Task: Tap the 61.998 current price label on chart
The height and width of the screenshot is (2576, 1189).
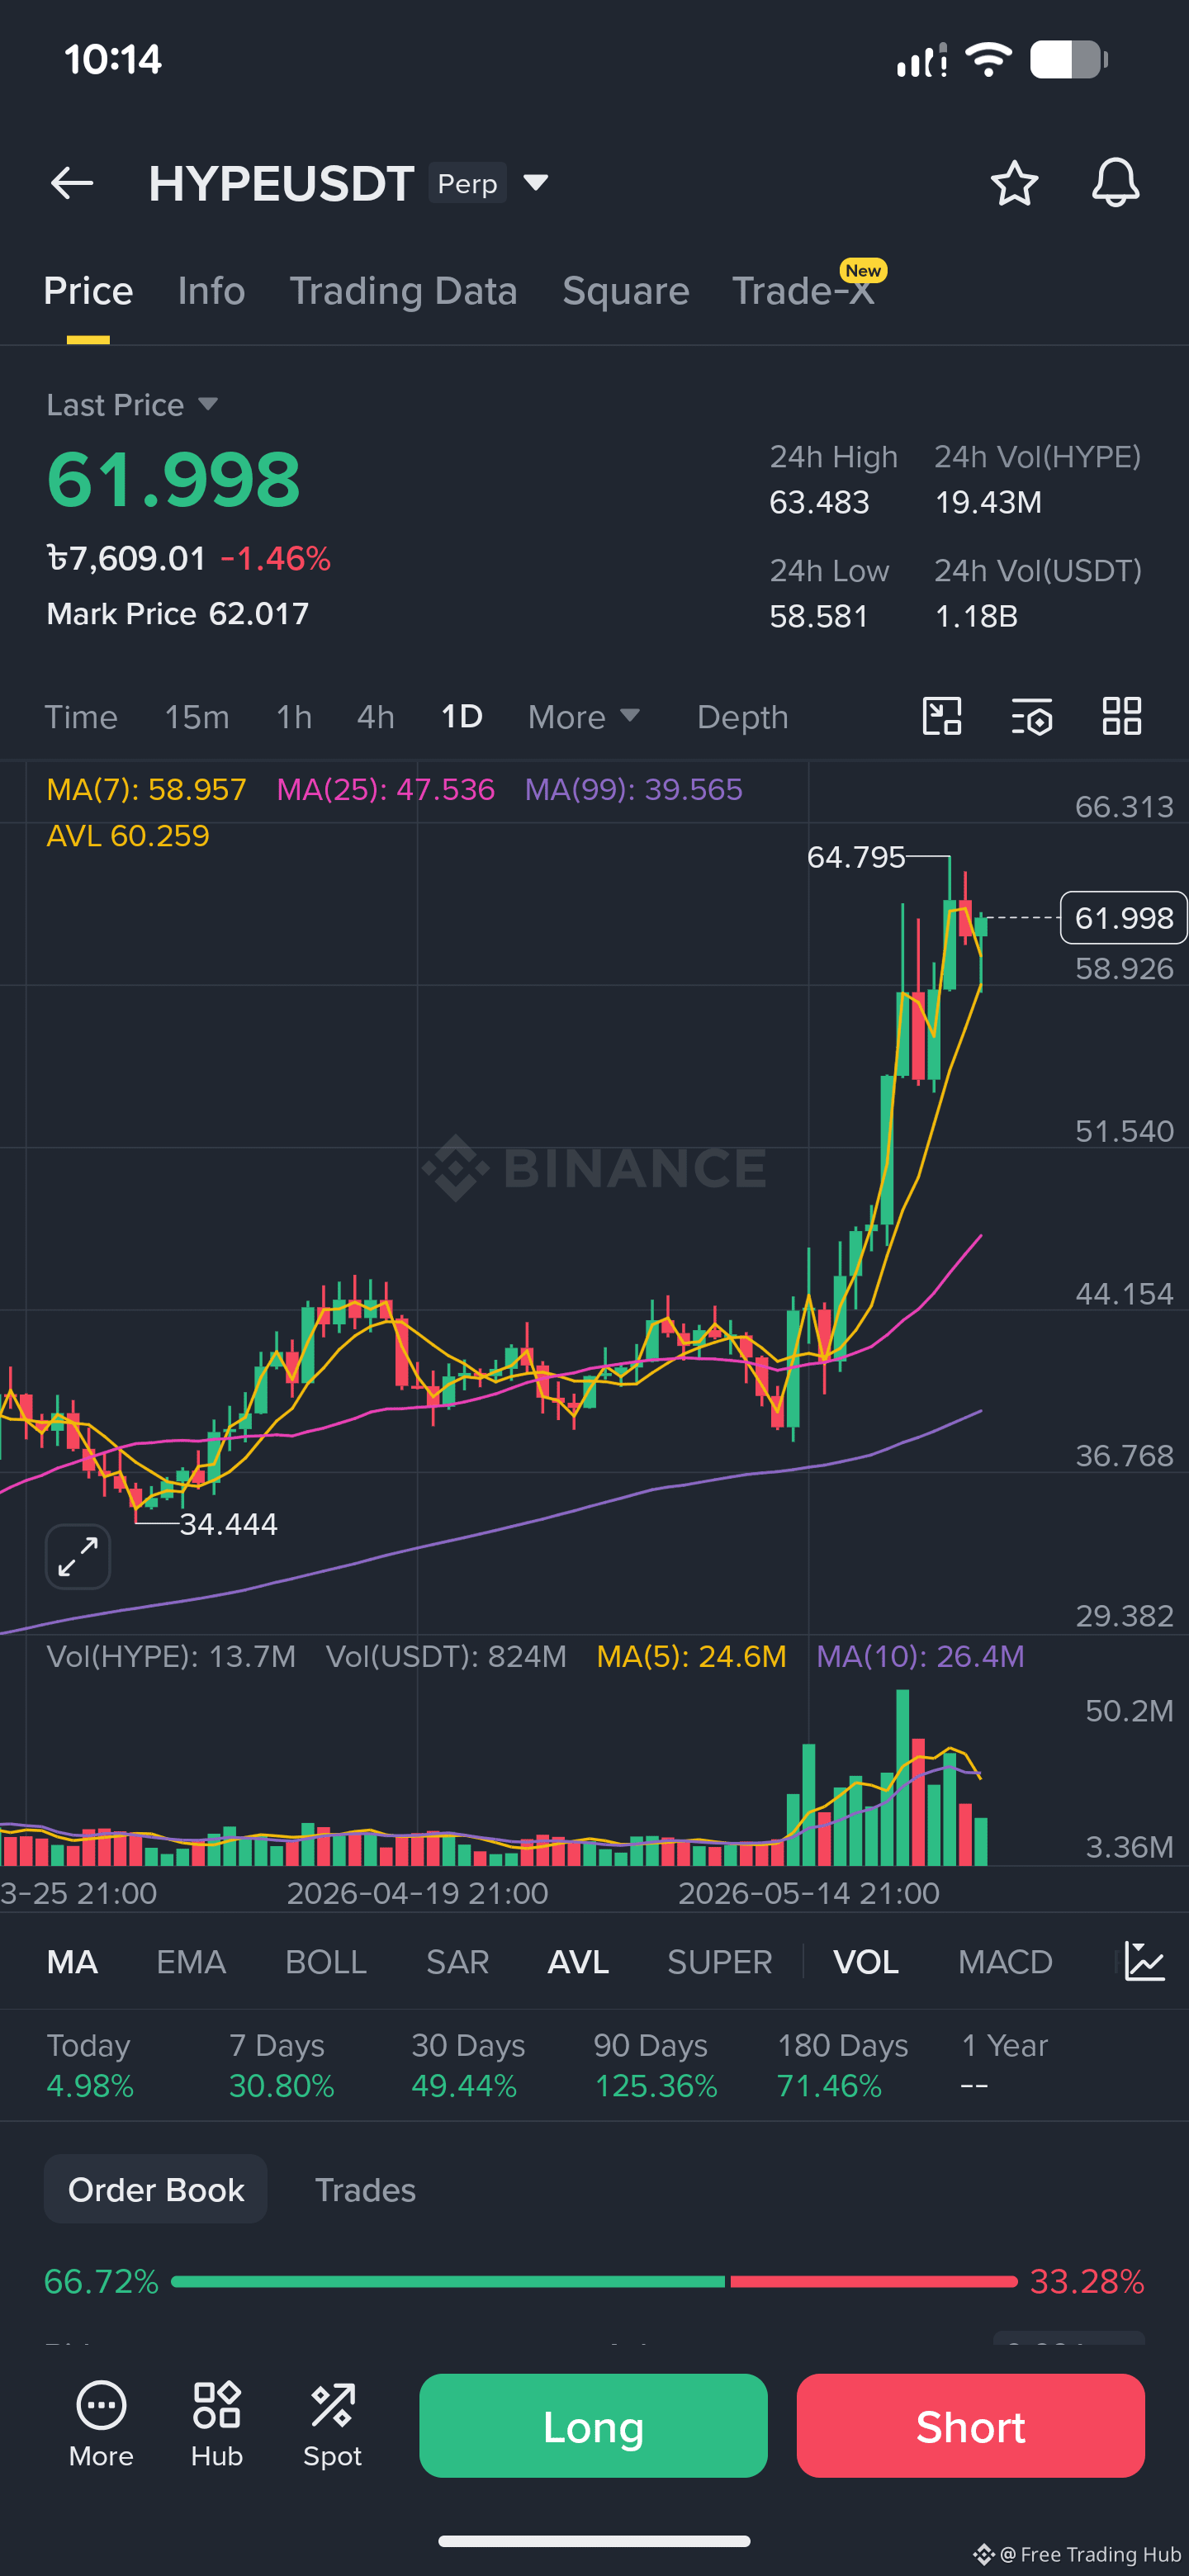Action: pyautogui.click(x=1123, y=917)
